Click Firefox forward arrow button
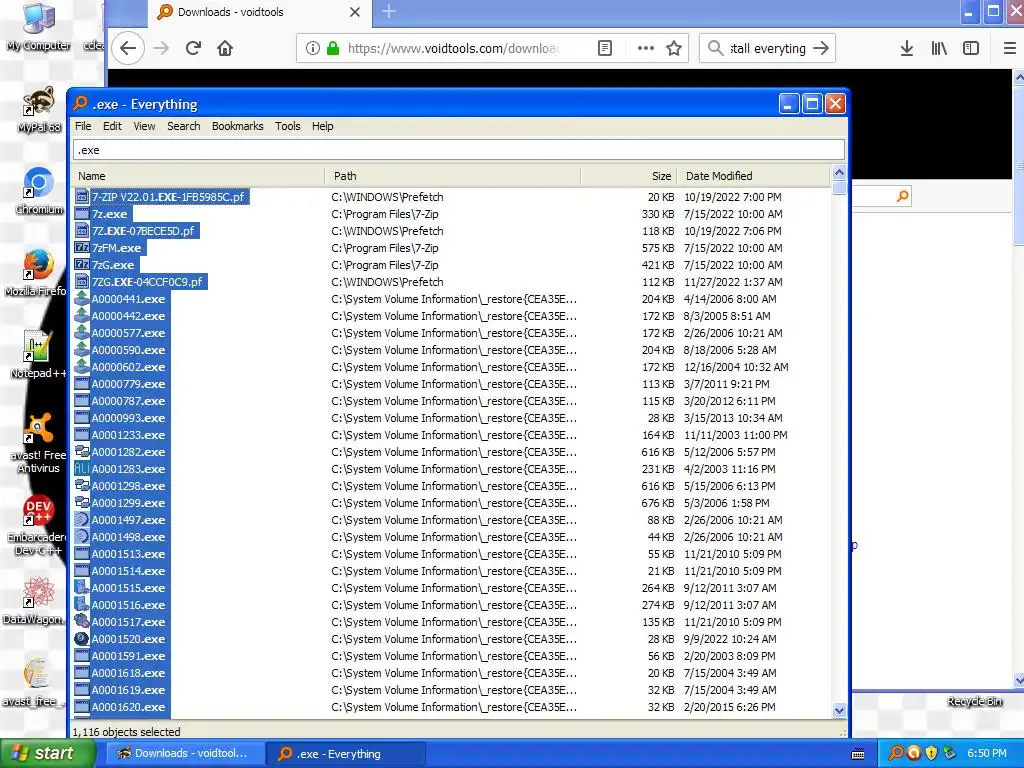1024x768 pixels. click(161, 48)
